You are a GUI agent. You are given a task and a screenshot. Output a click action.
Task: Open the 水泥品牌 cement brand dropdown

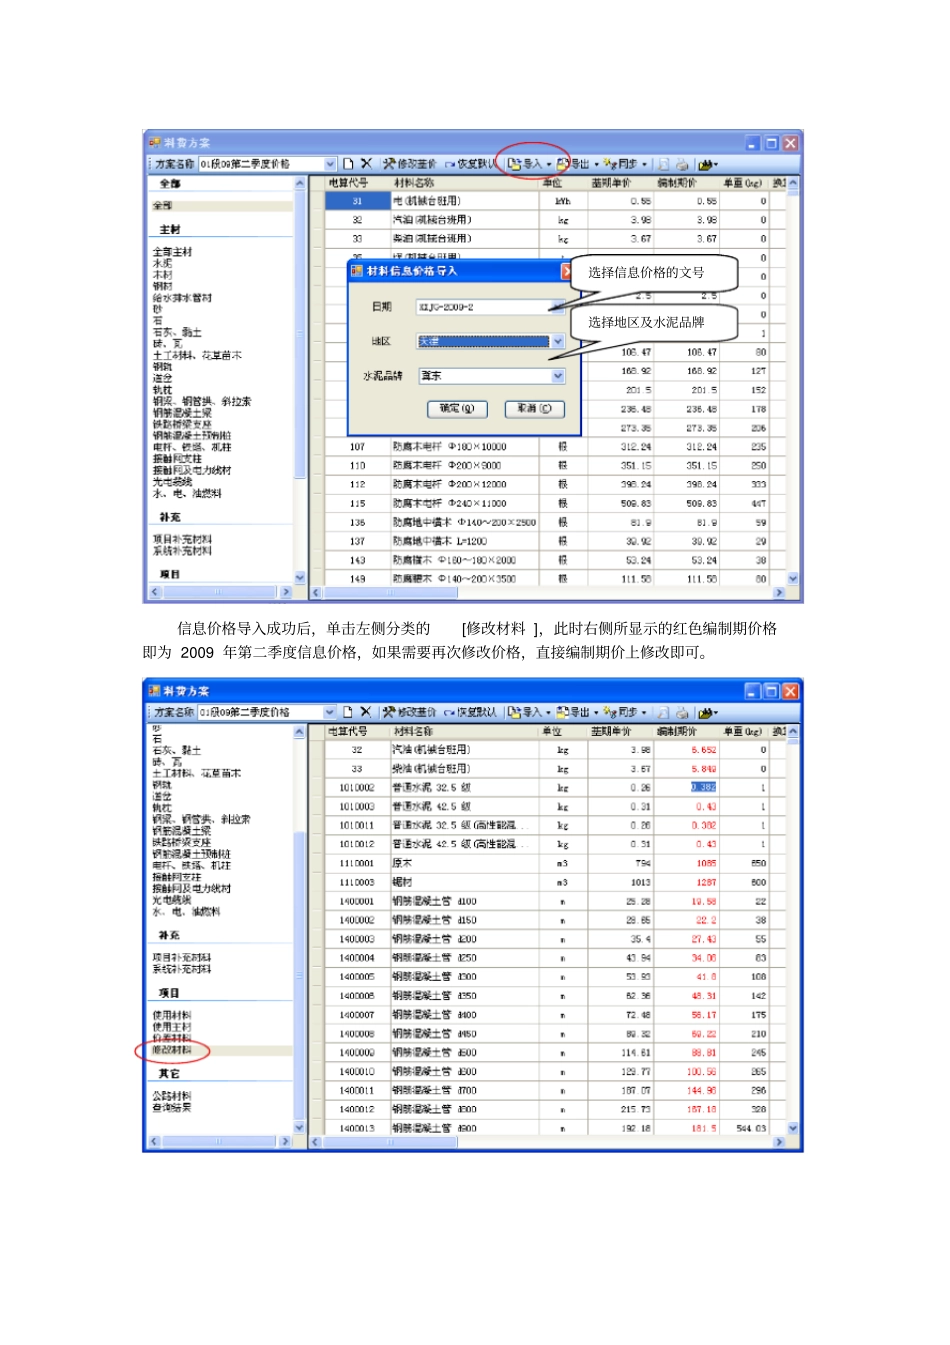tap(558, 376)
